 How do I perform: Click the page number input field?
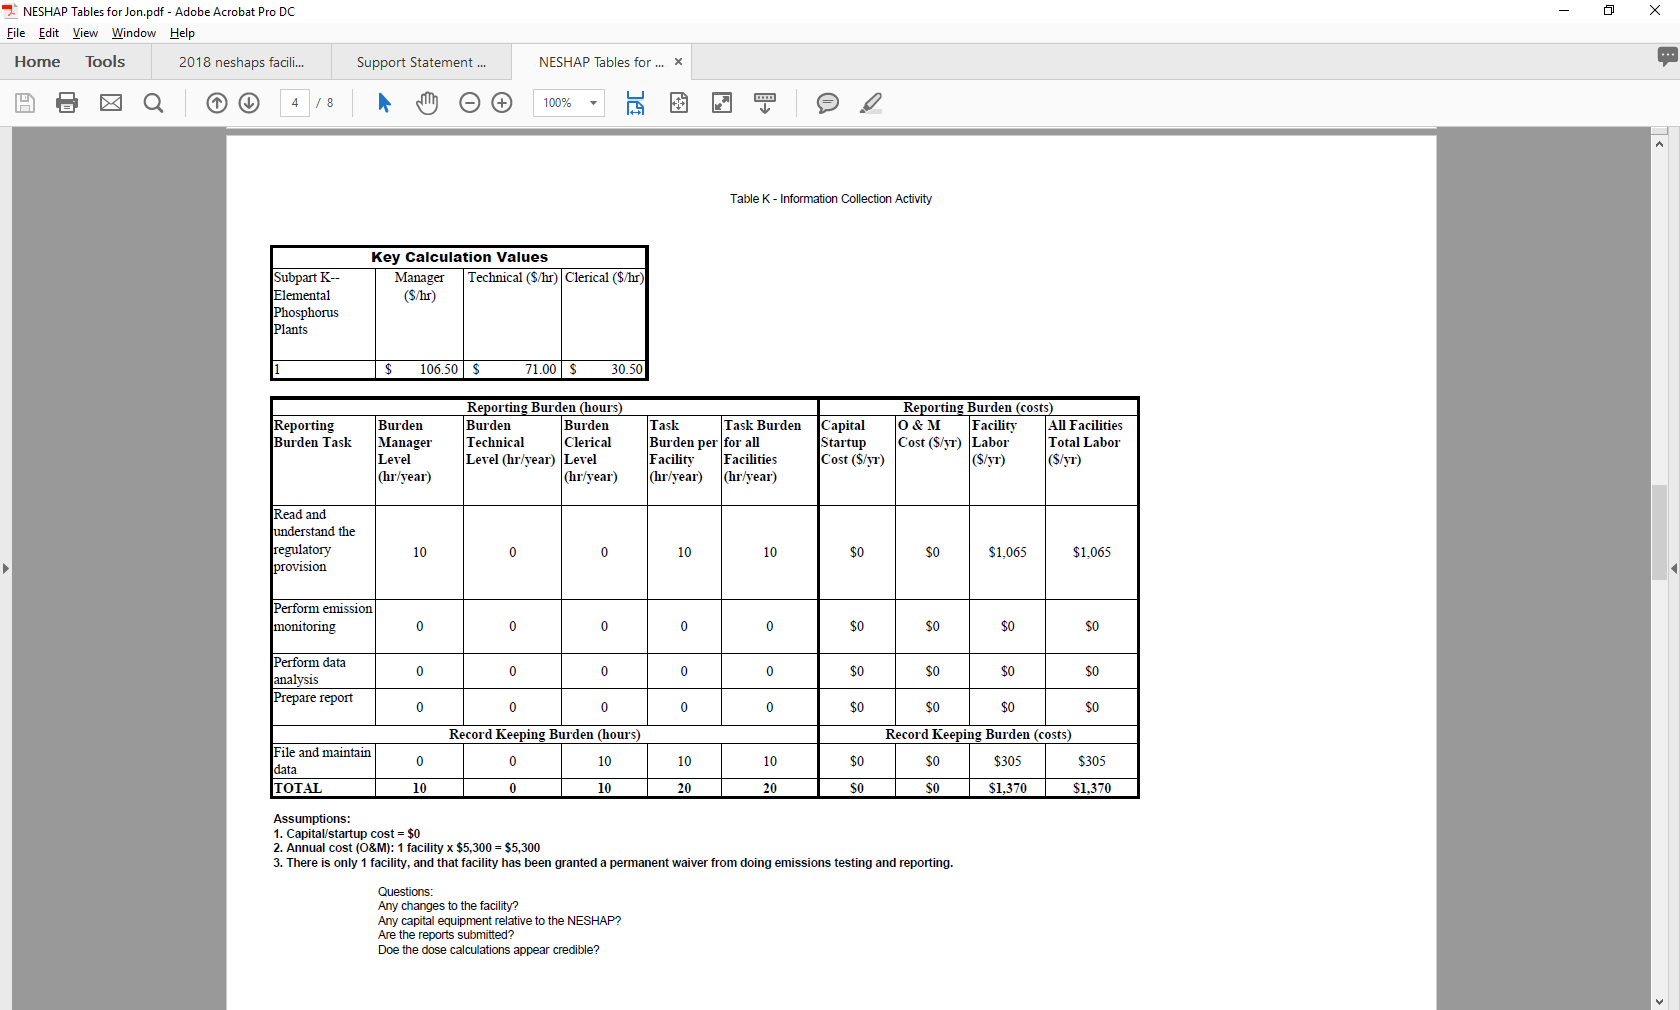click(295, 103)
